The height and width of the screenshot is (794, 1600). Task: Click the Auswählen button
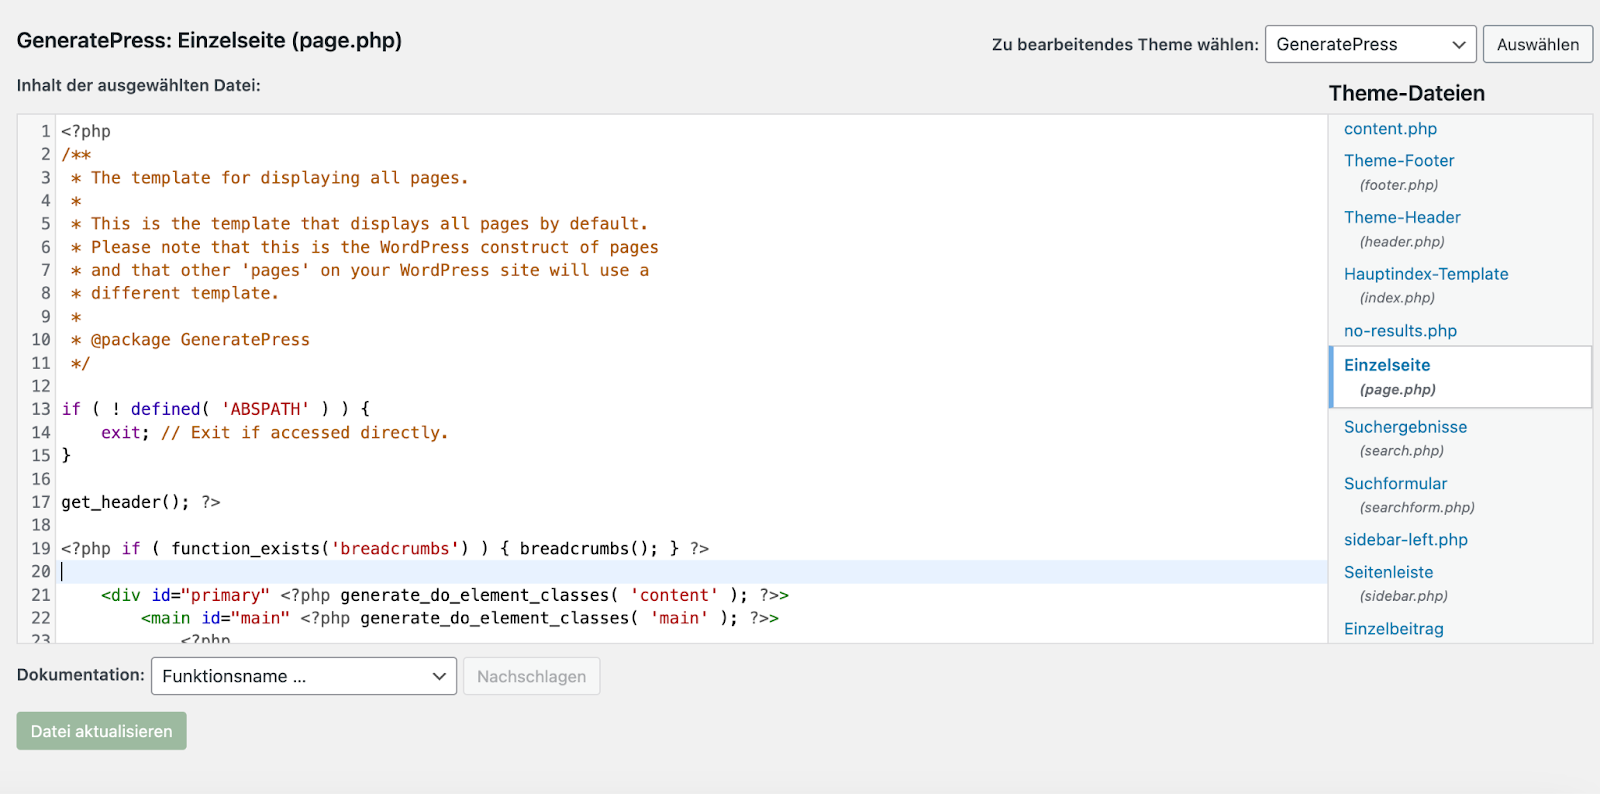[1537, 44]
